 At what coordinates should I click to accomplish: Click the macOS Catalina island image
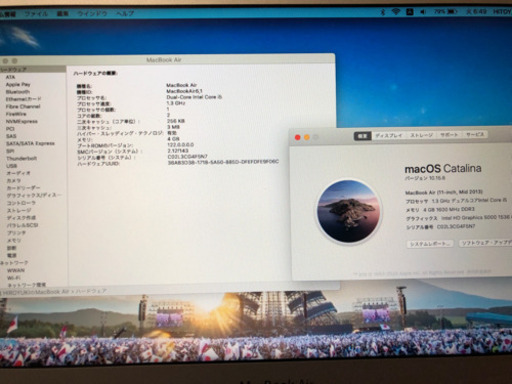coord(349,212)
